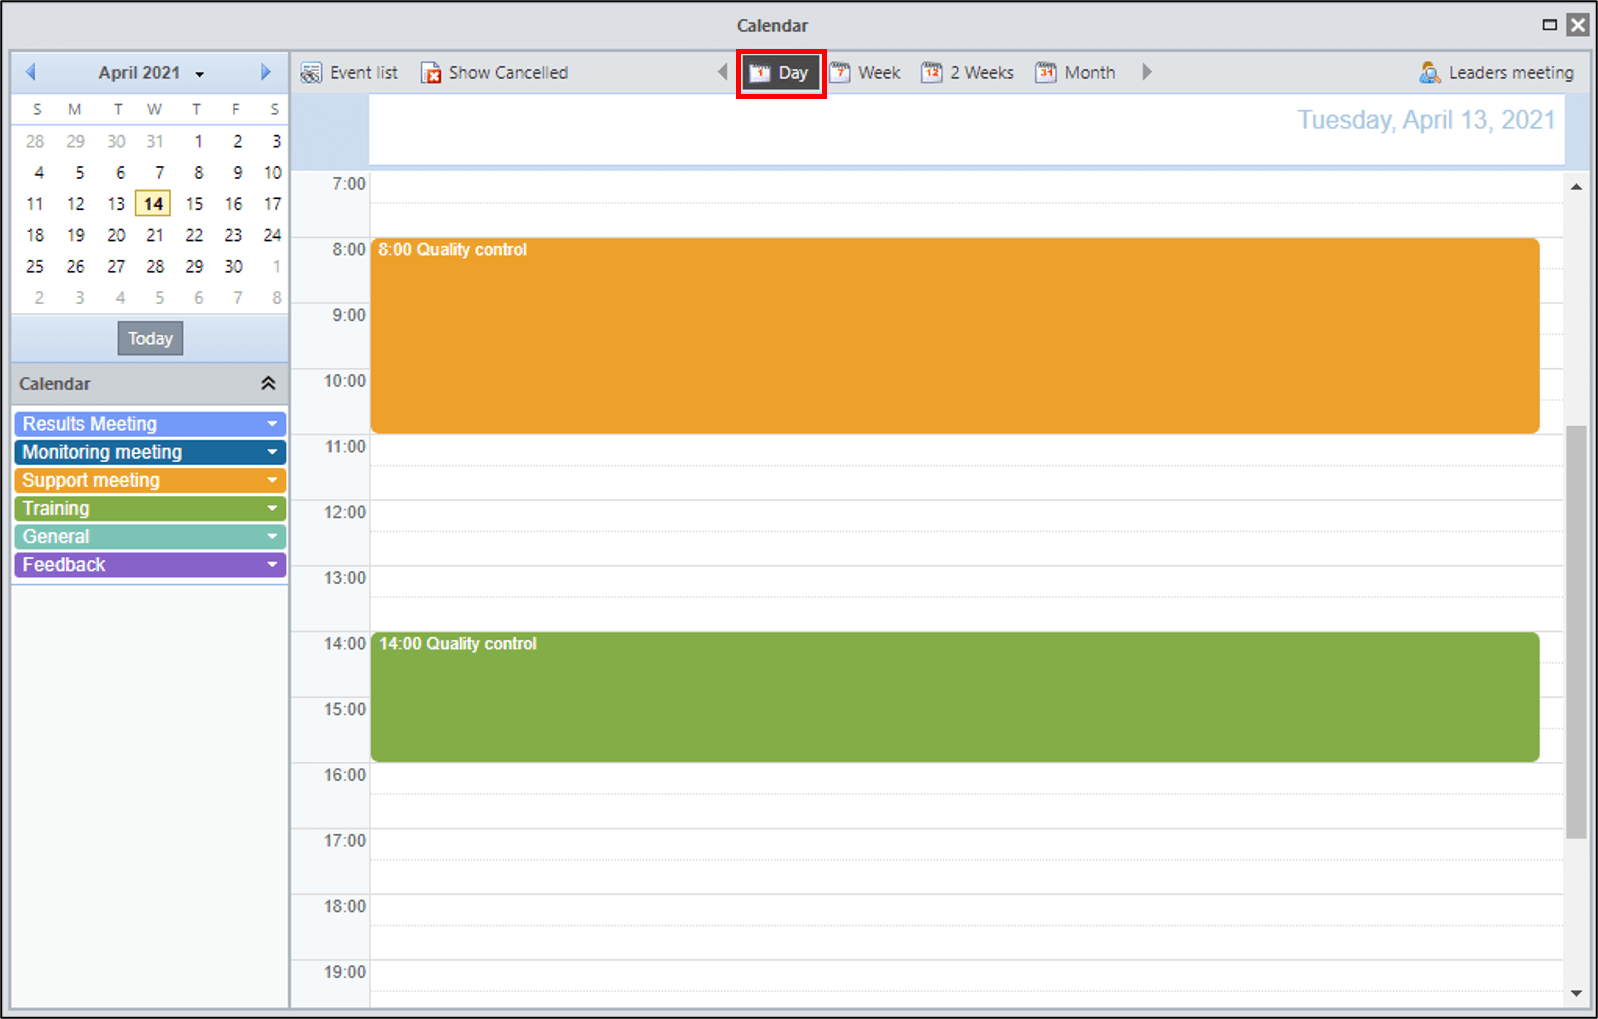Open the Event list view
Viewport: 1598px width, 1019px height.
(349, 73)
